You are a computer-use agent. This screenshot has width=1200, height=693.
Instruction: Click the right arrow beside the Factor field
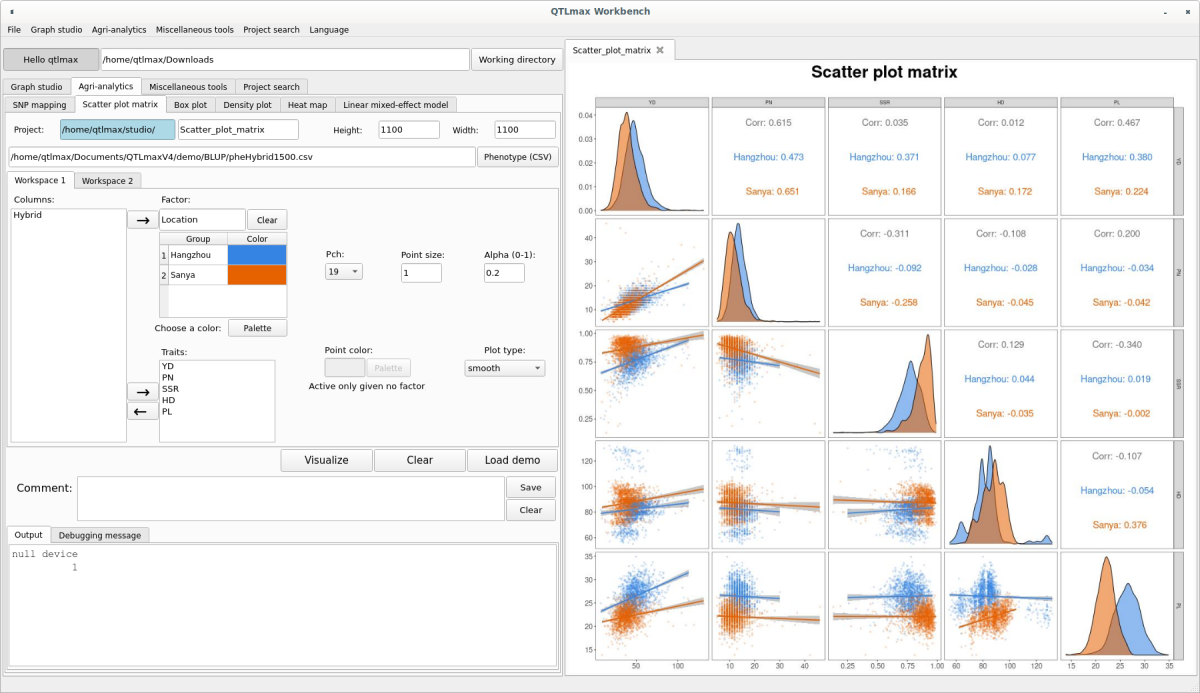point(142,220)
